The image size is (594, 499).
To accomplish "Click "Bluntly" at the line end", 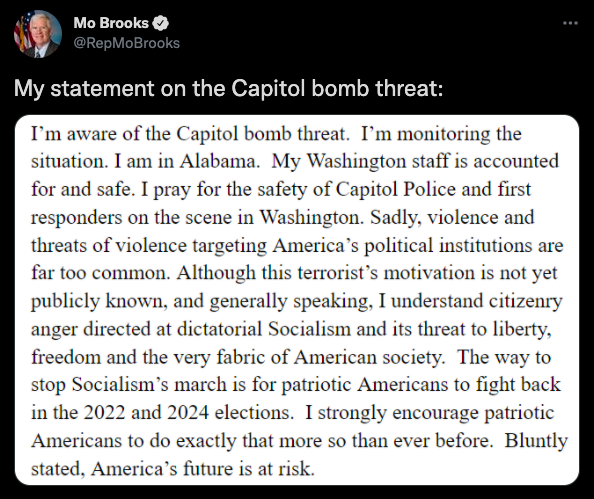I will pos(536,441).
